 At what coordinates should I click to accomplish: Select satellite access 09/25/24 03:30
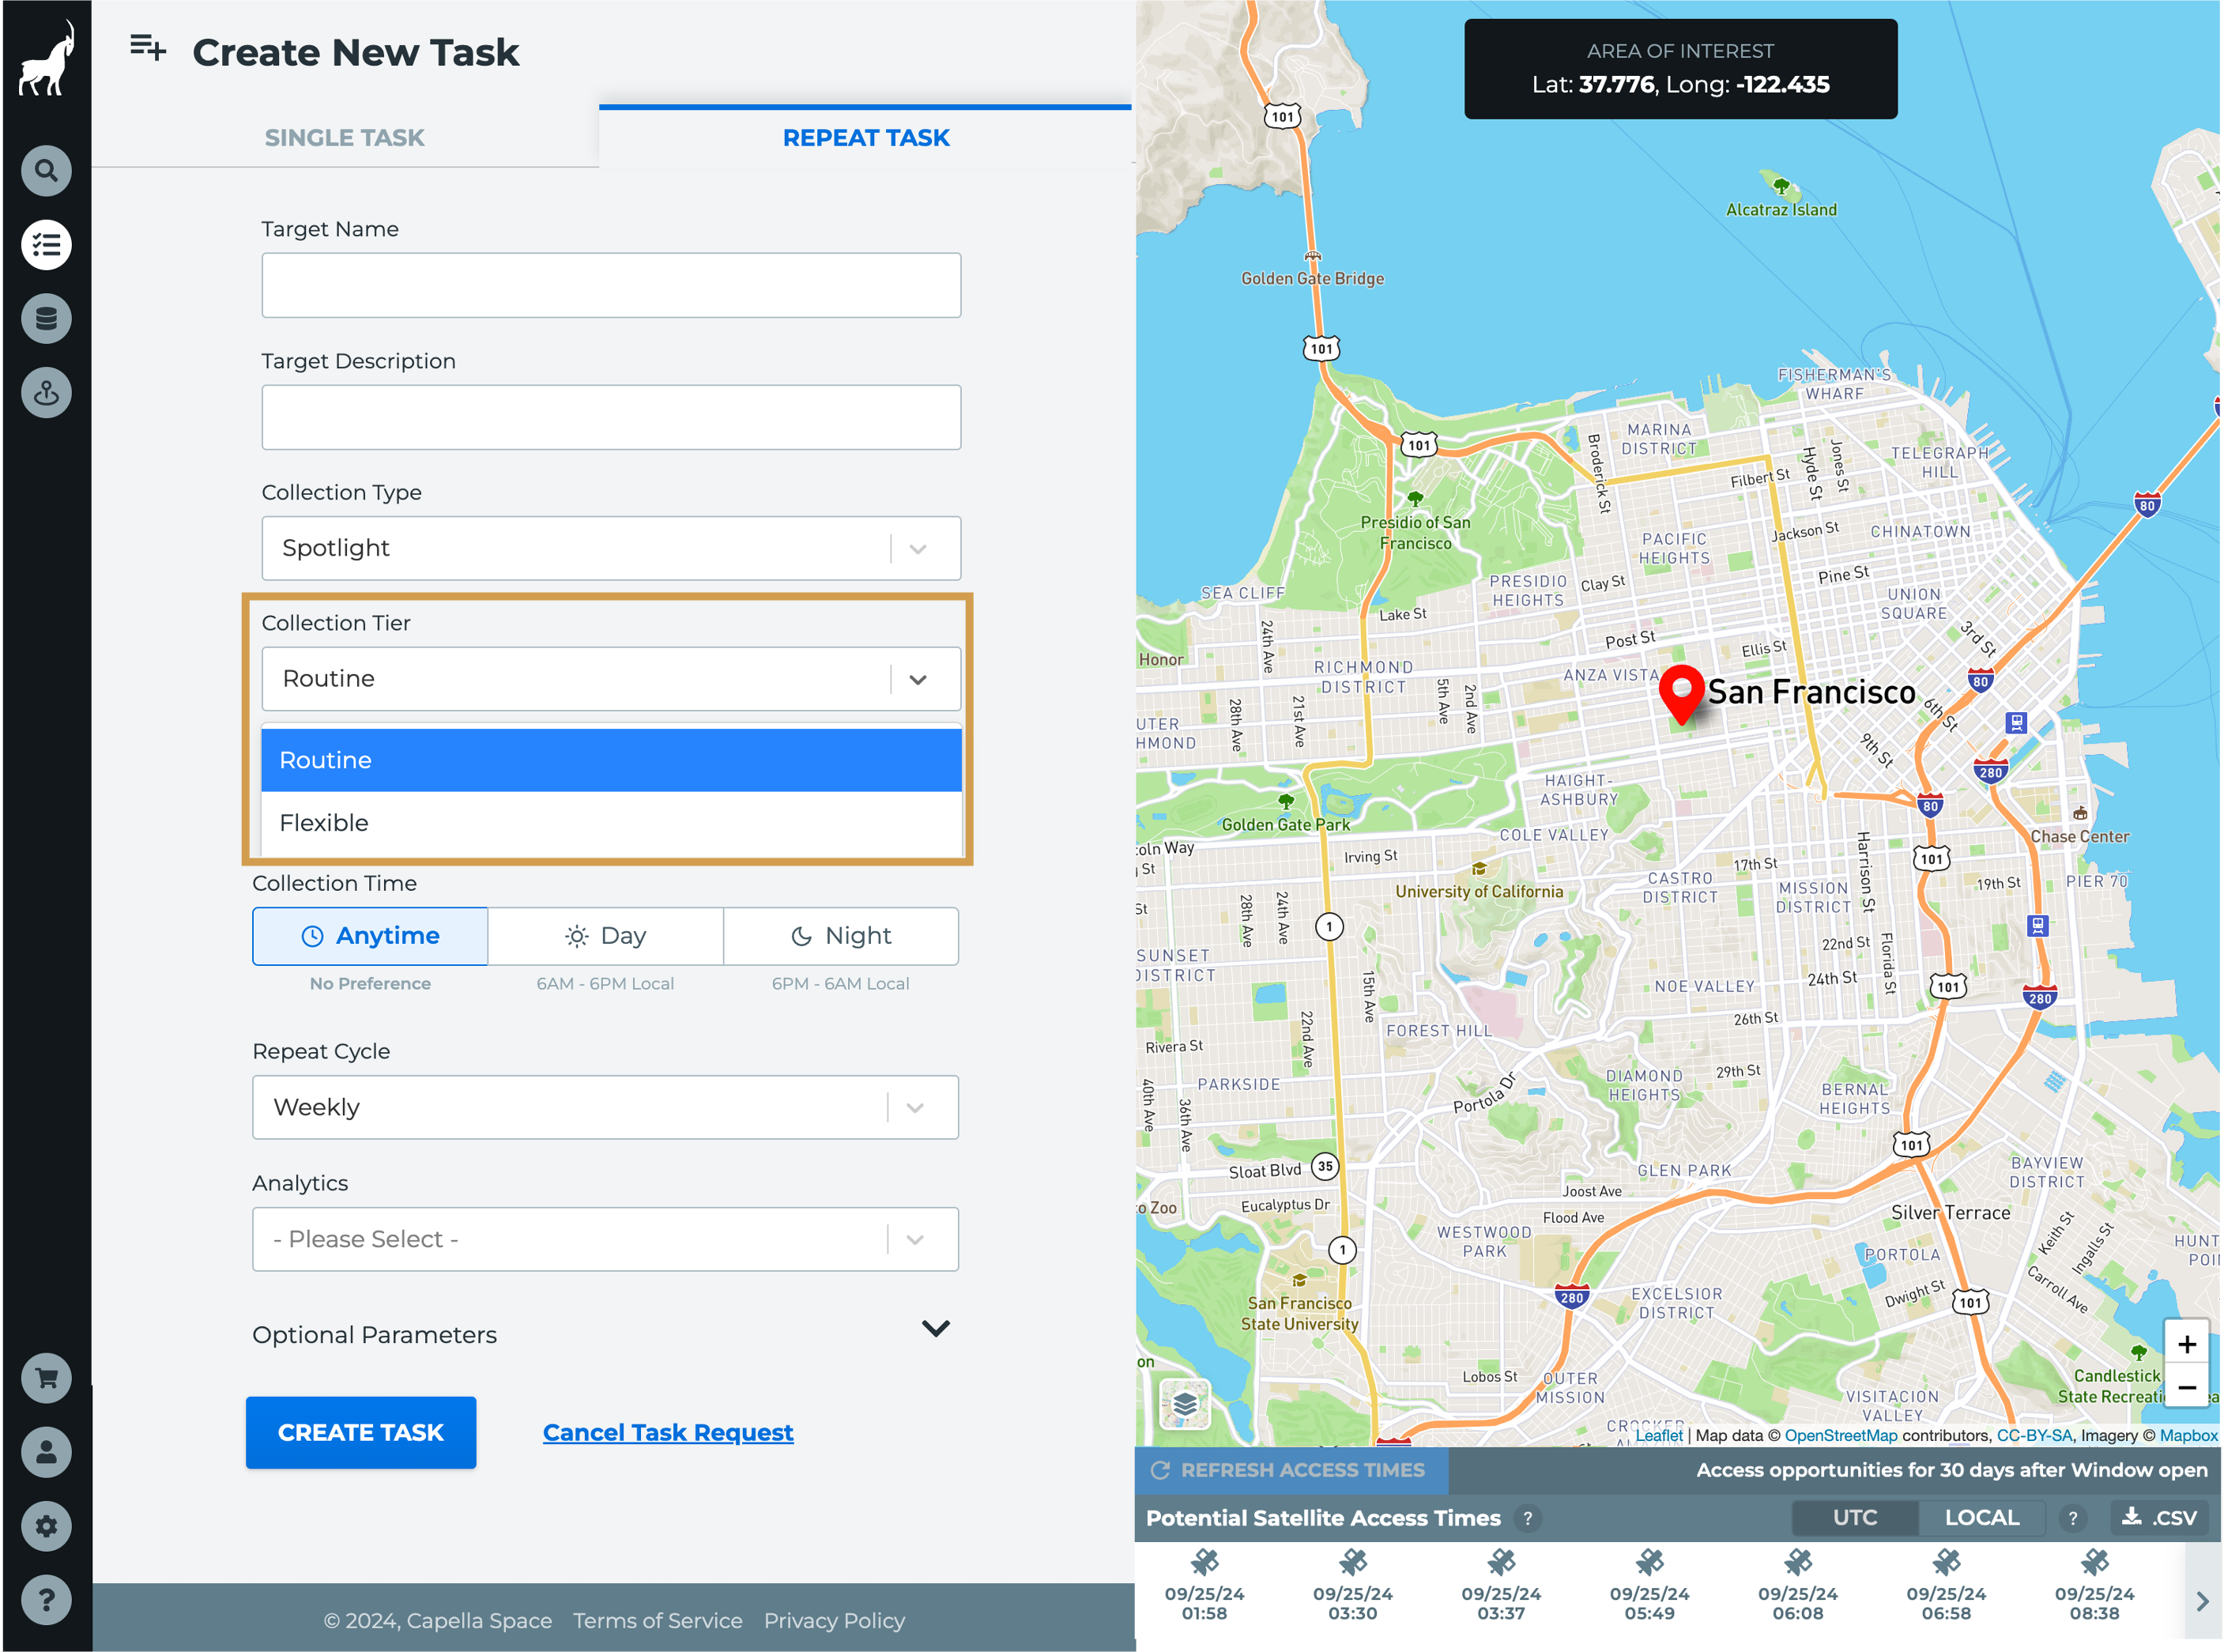coord(1353,1586)
